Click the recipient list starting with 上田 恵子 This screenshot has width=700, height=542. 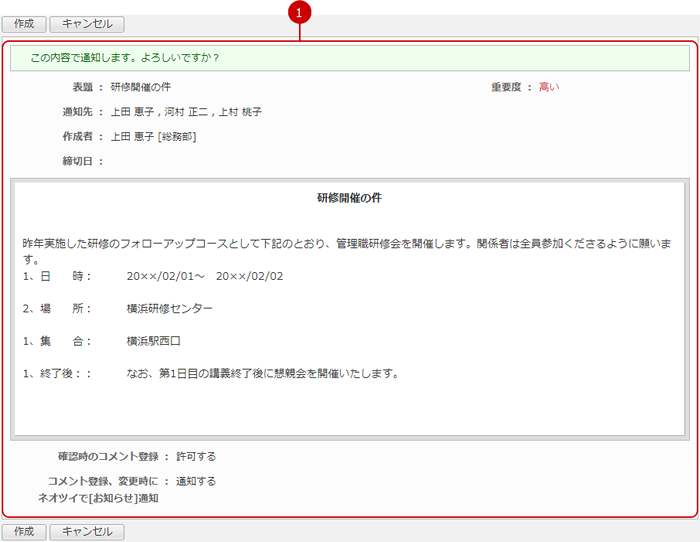[x=186, y=112]
